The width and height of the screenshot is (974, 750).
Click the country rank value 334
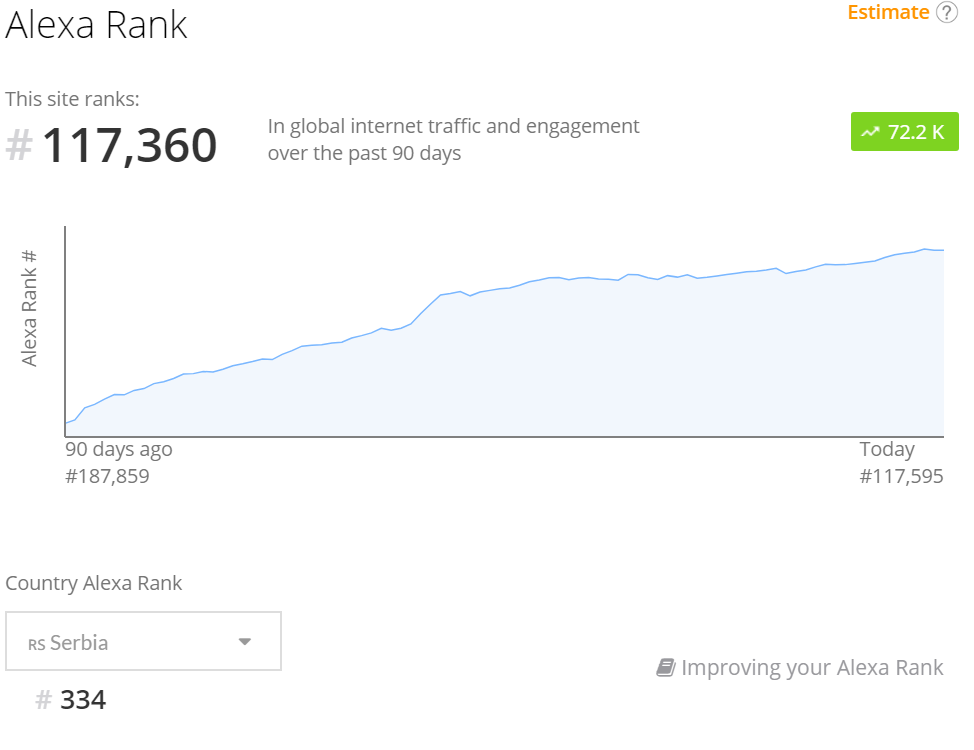(83, 700)
